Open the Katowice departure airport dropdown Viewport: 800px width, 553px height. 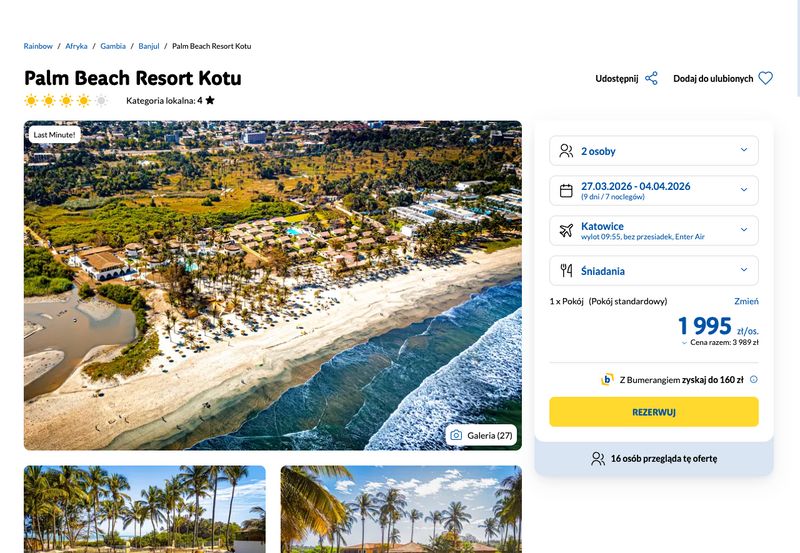tap(654, 231)
